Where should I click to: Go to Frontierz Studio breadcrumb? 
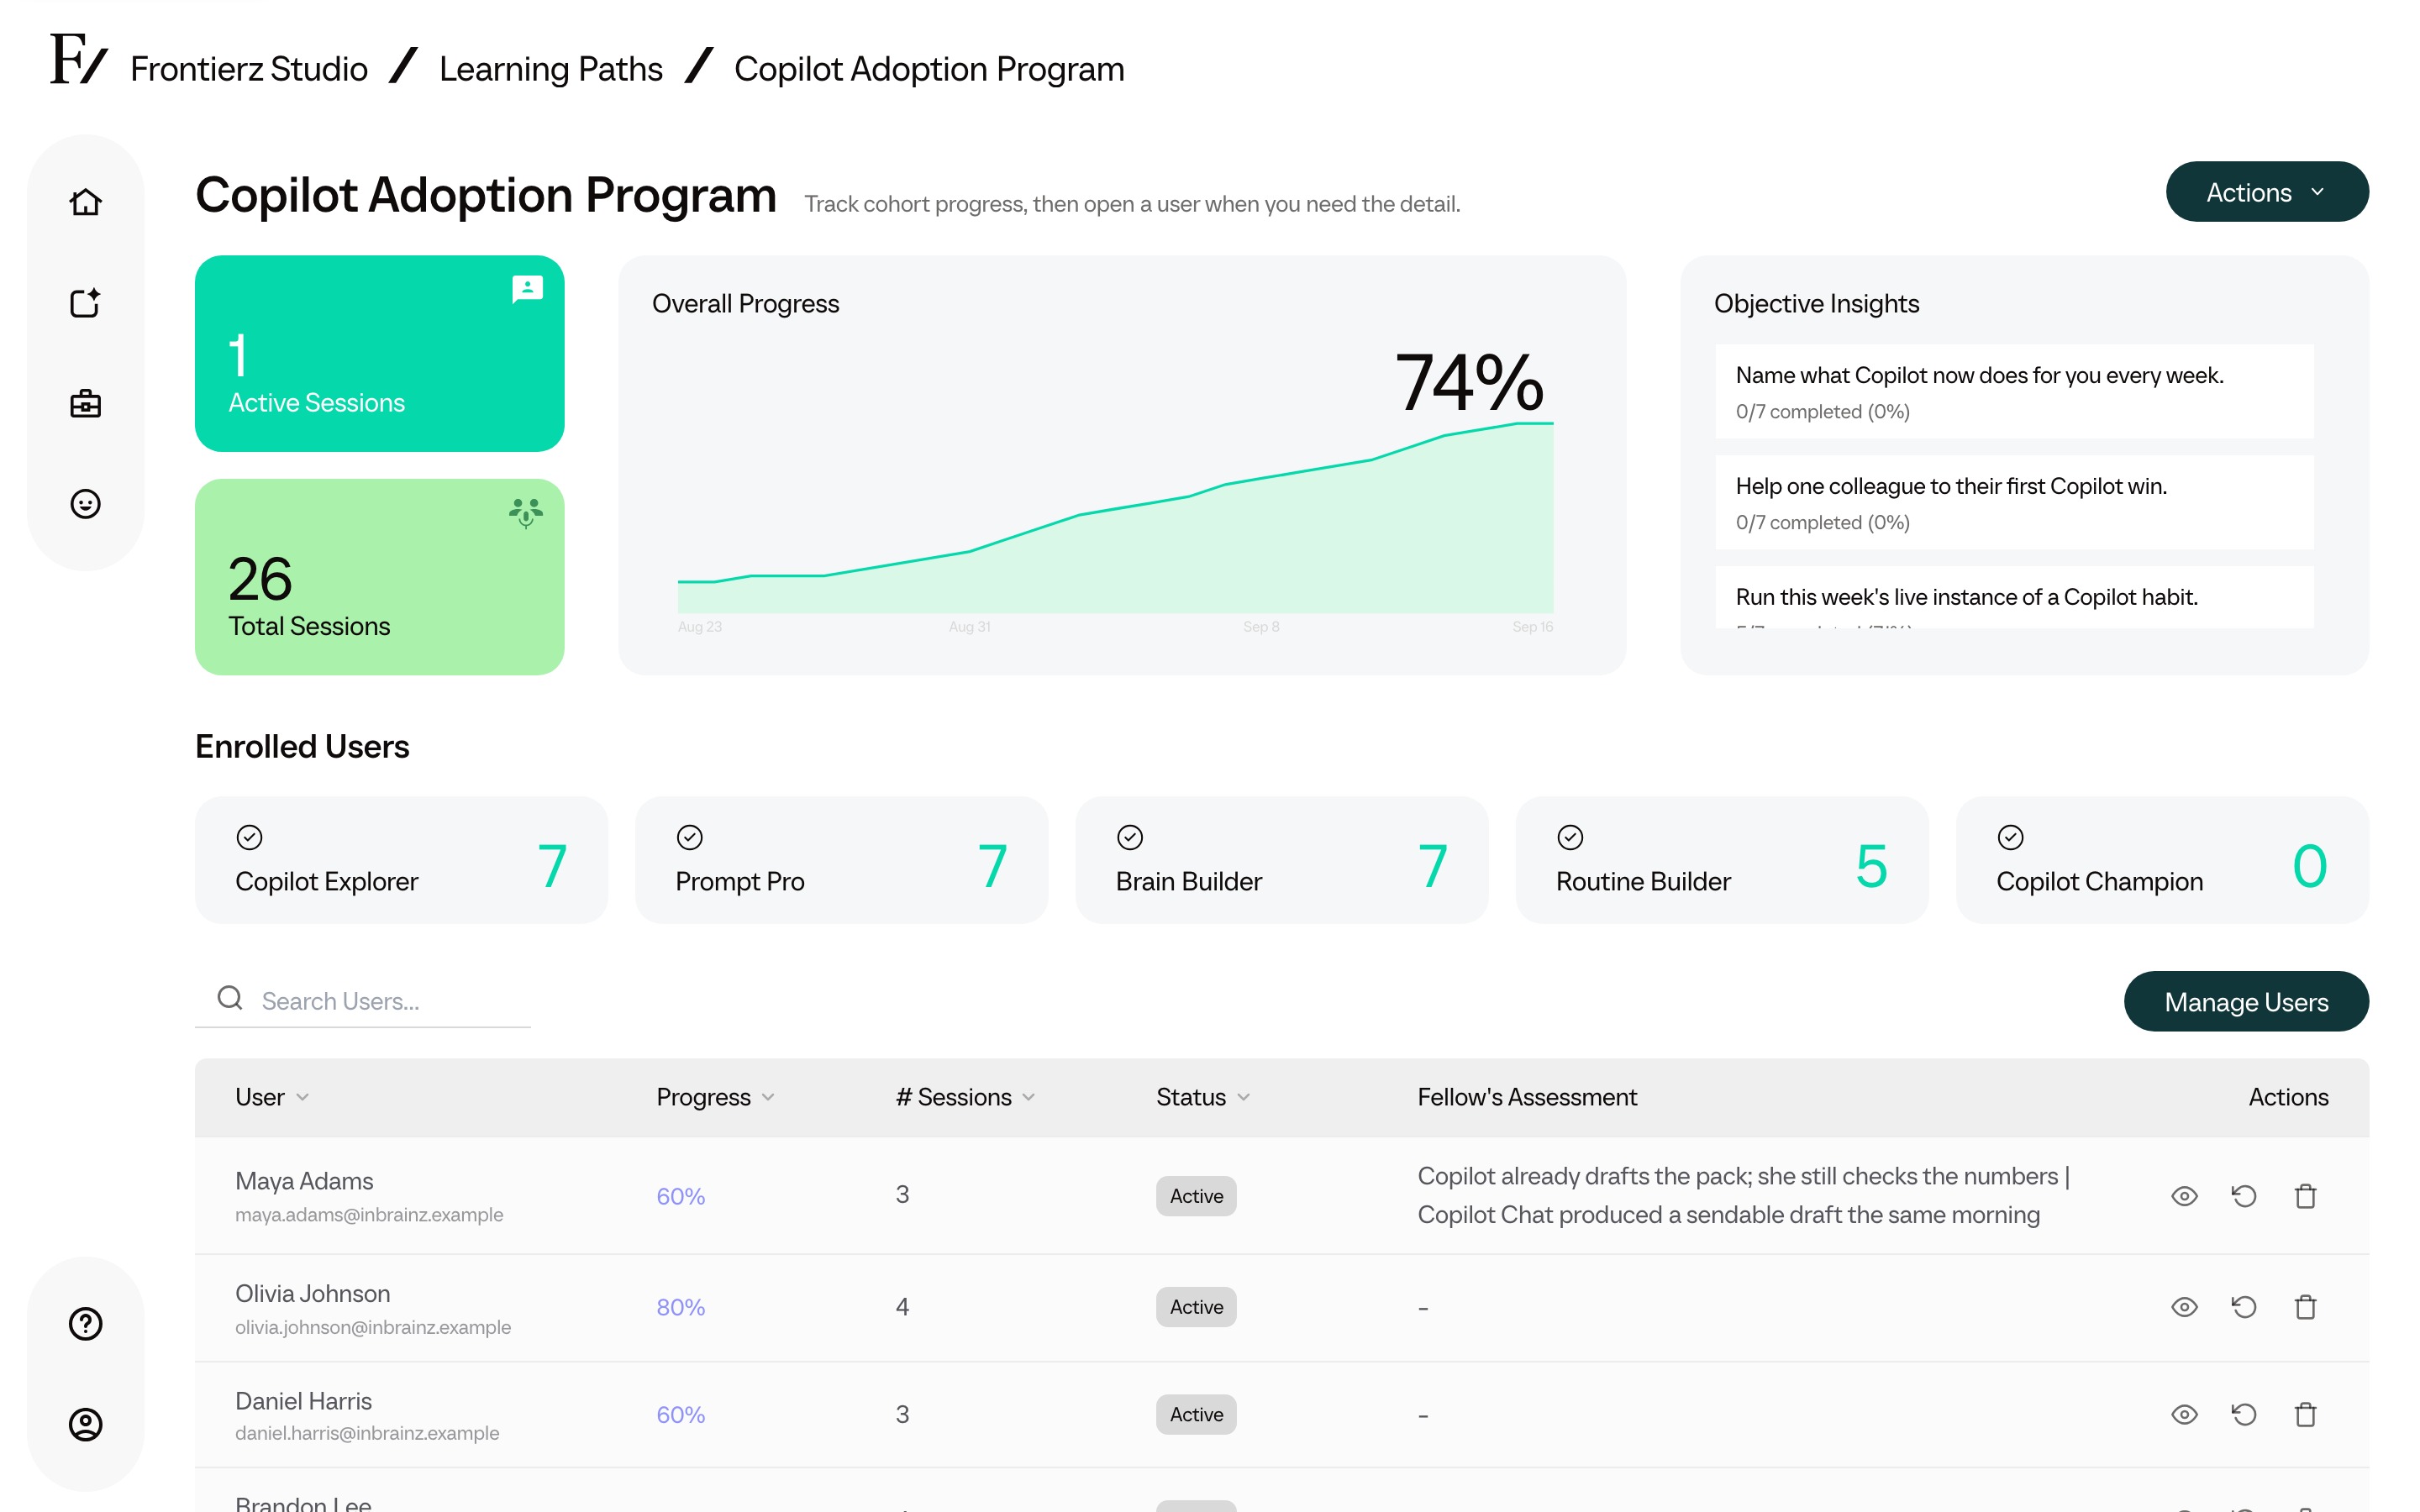point(249,69)
